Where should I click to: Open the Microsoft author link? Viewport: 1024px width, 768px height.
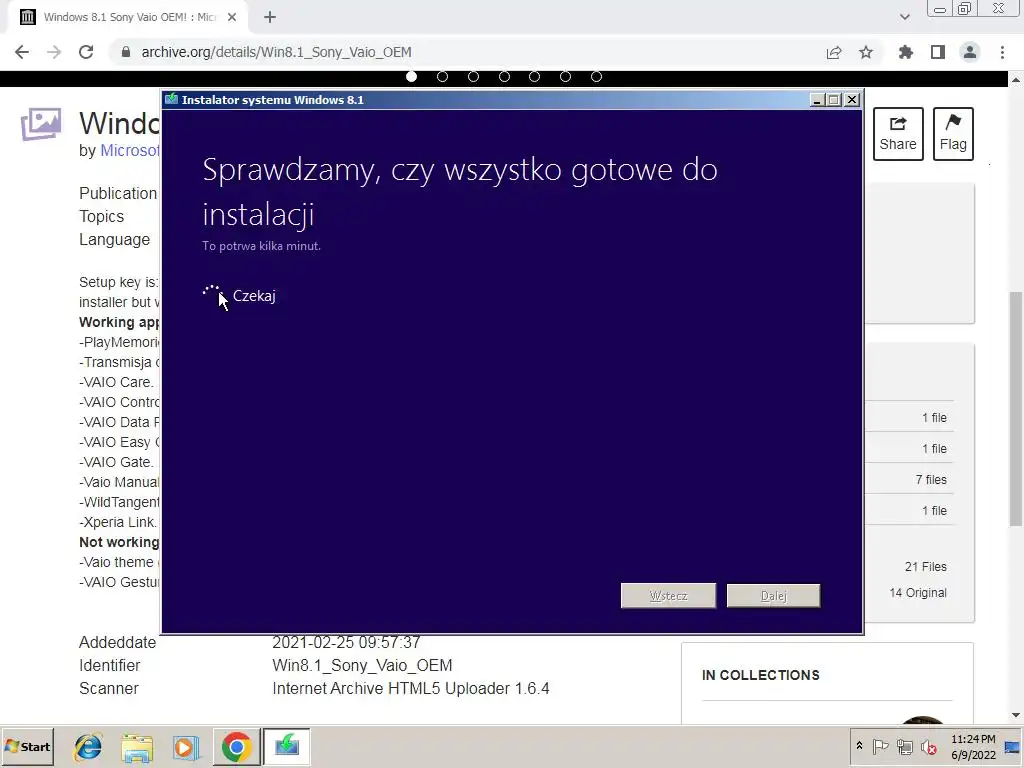click(x=129, y=150)
